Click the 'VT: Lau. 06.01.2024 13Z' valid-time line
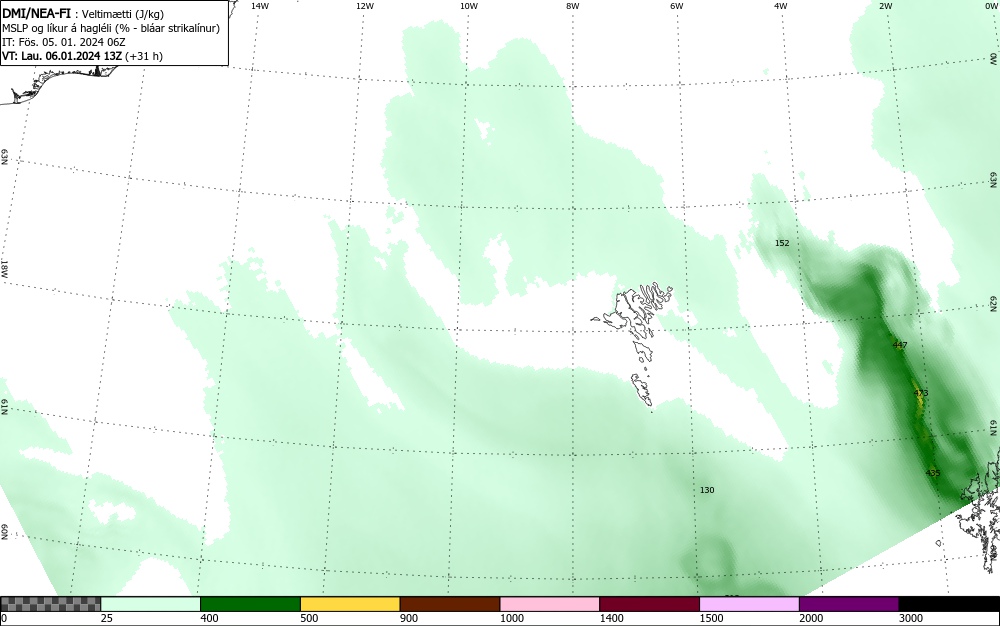The image size is (1000, 626). tap(82, 56)
